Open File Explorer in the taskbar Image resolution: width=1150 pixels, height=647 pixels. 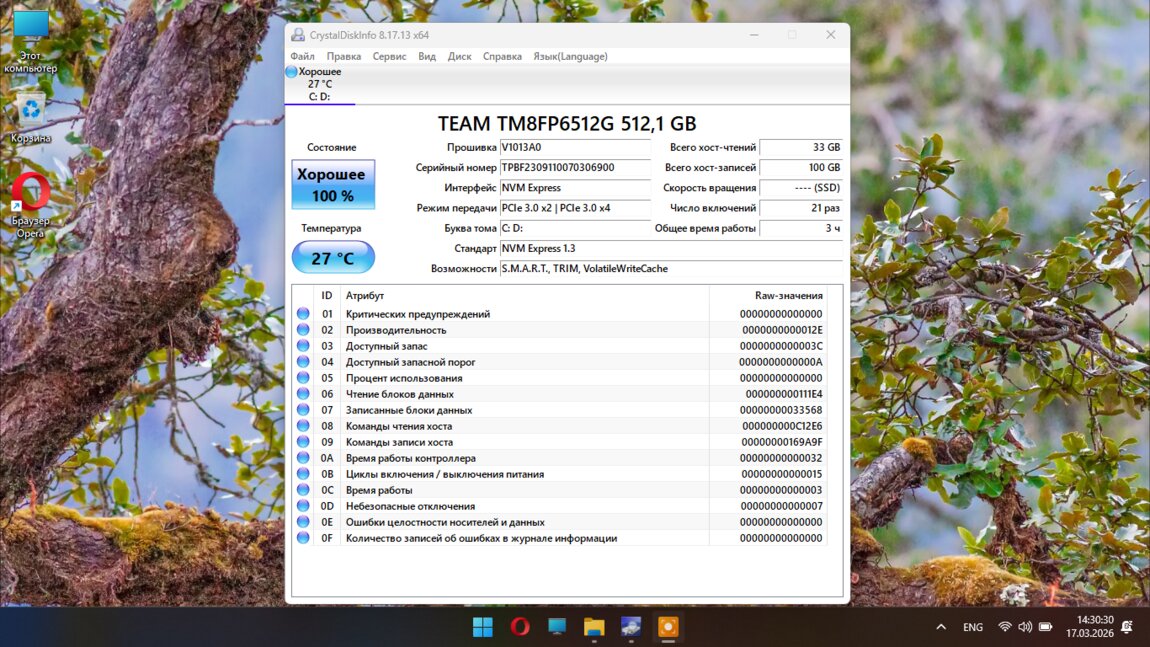click(594, 627)
